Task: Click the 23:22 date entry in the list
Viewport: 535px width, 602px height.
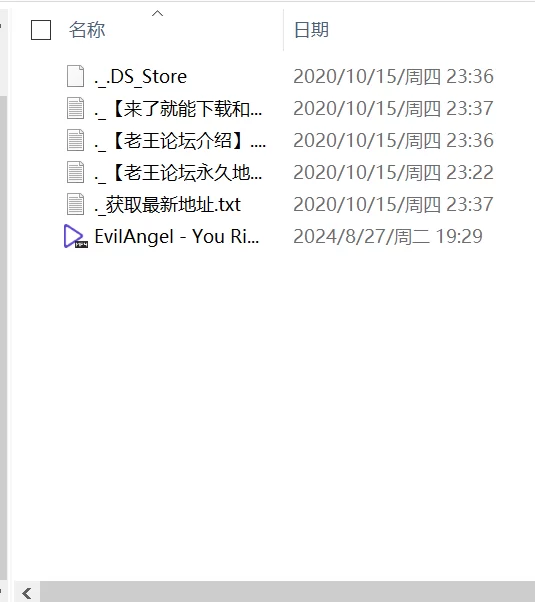Action: [393, 172]
